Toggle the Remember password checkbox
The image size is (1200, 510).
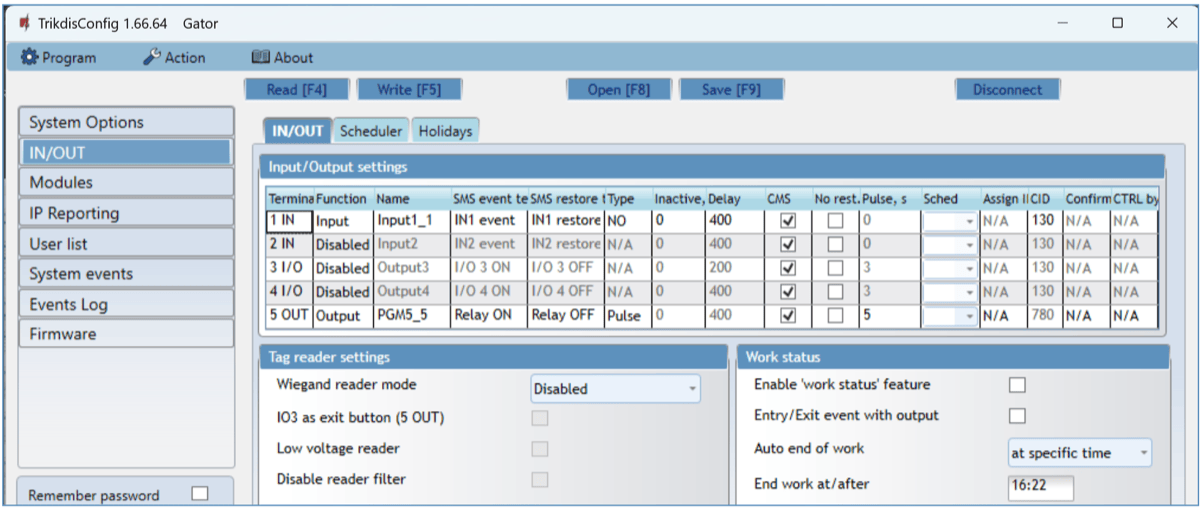(x=200, y=494)
